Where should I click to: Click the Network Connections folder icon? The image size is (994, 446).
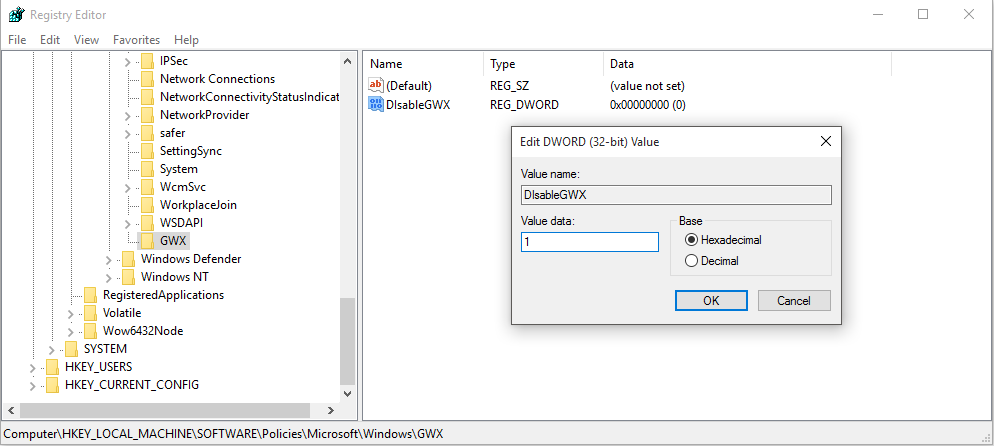(147, 79)
